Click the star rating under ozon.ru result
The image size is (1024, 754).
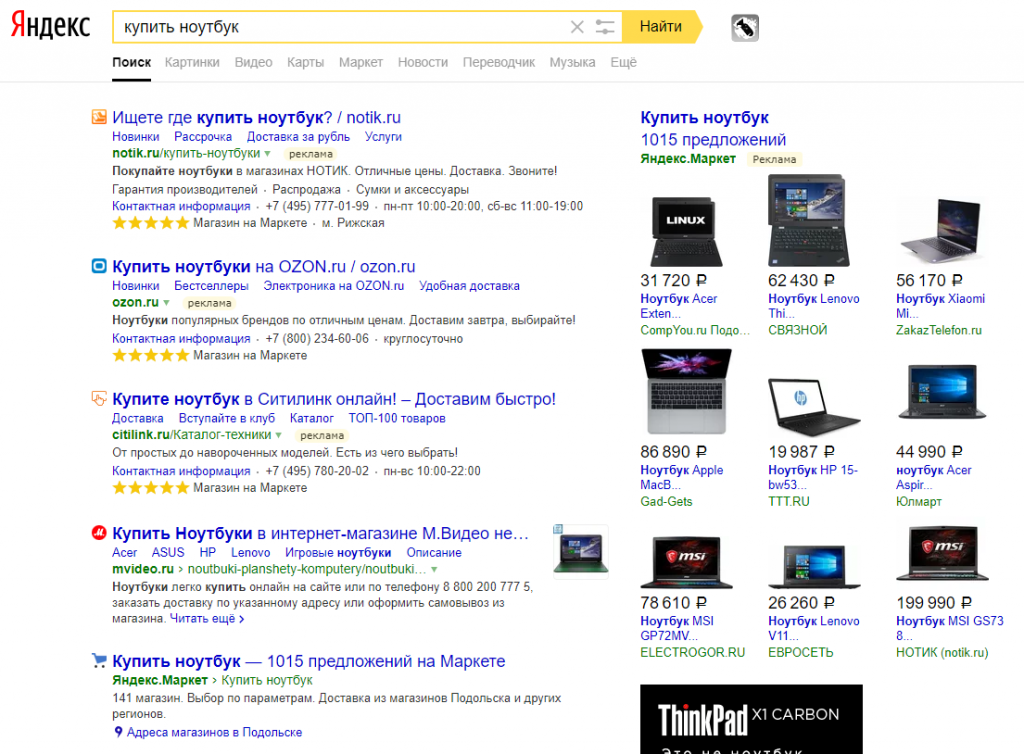click(150, 356)
